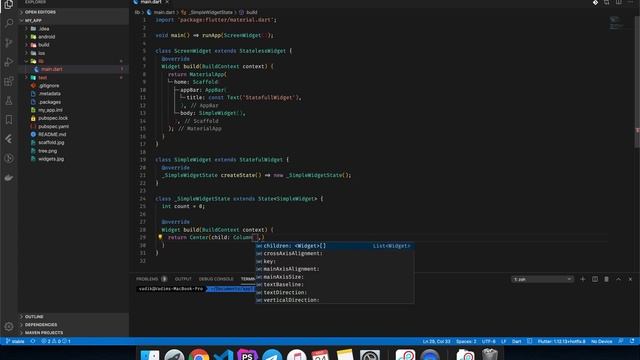Click the sync changes icon in status bar
The image size is (640, 360).
point(33,341)
